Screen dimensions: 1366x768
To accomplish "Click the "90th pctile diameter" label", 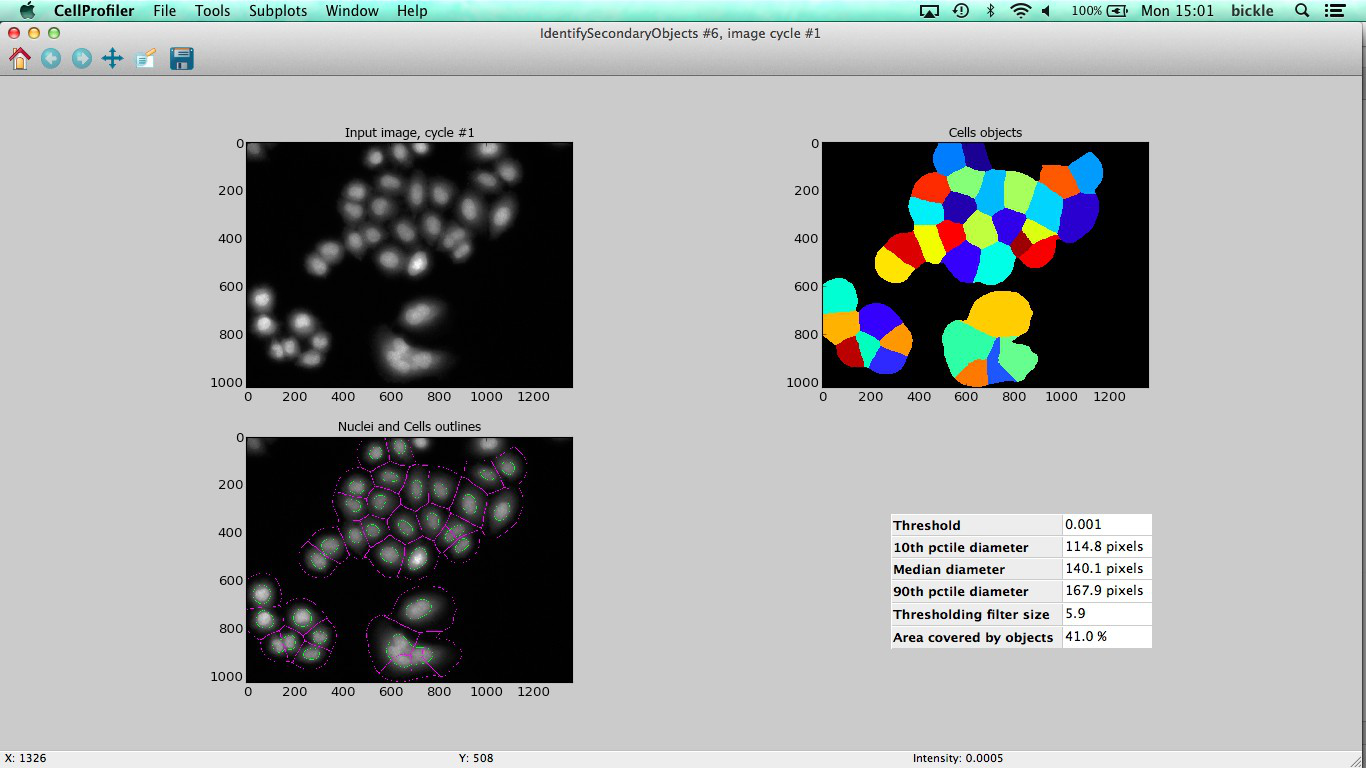I will click(961, 591).
